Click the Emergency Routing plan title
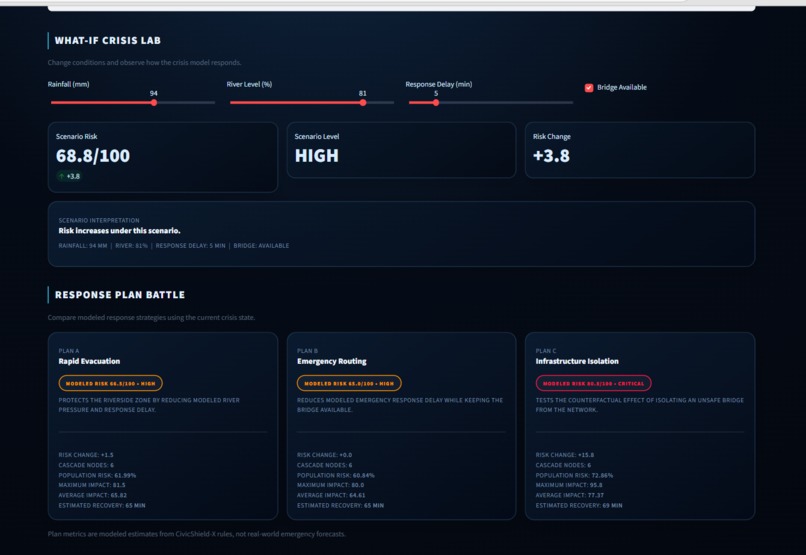The image size is (806, 555). [x=332, y=361]
